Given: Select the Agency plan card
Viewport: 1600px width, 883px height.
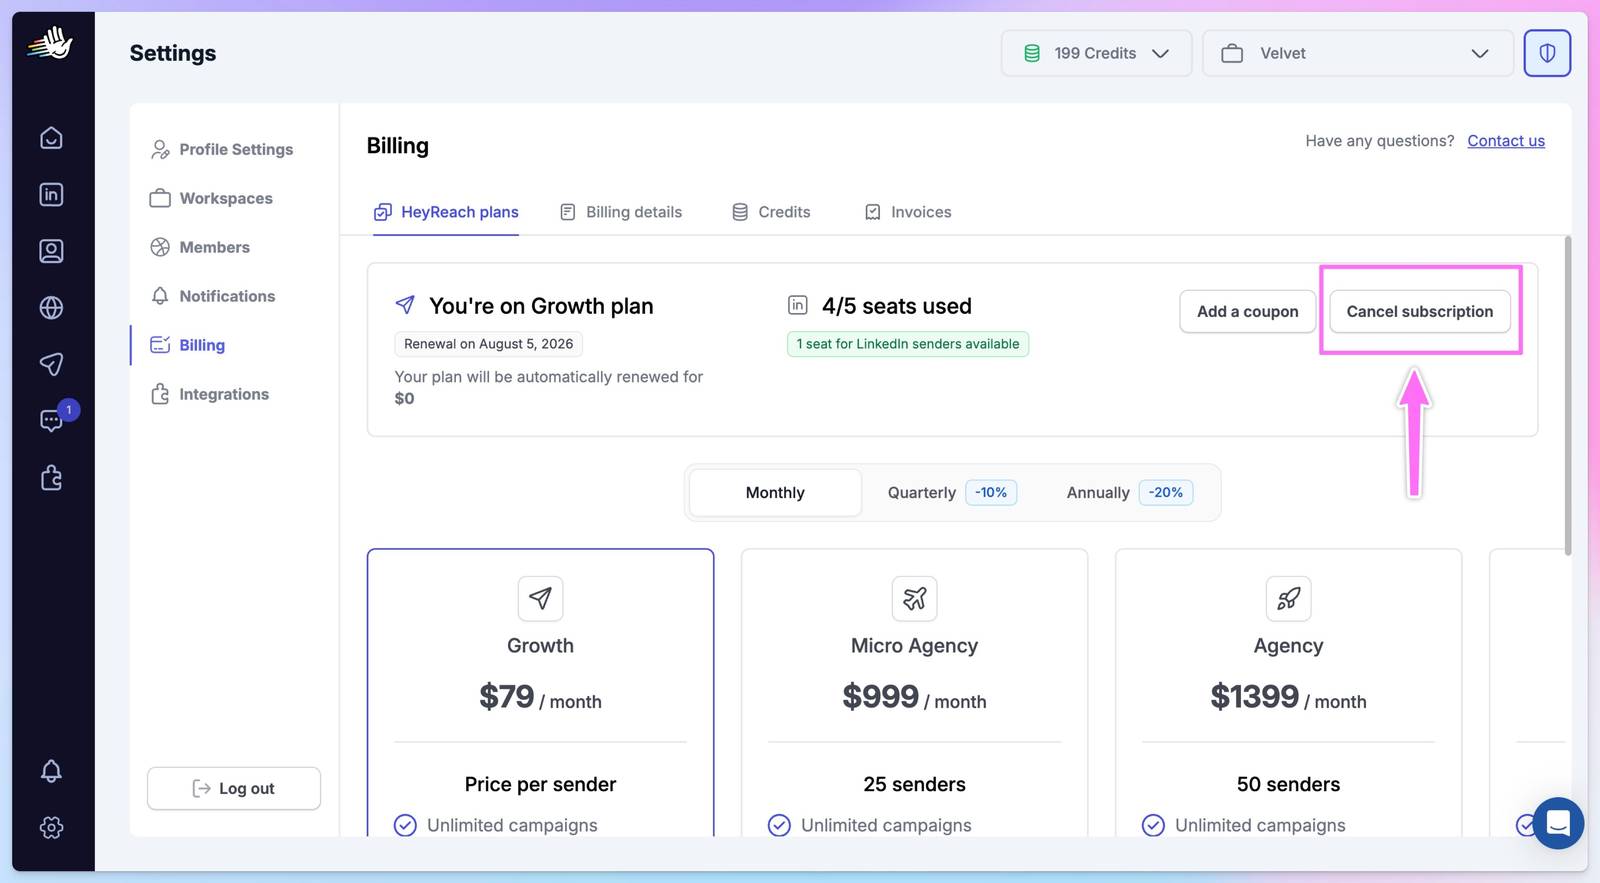Looking at the screenshot, I should point(1288,692).
